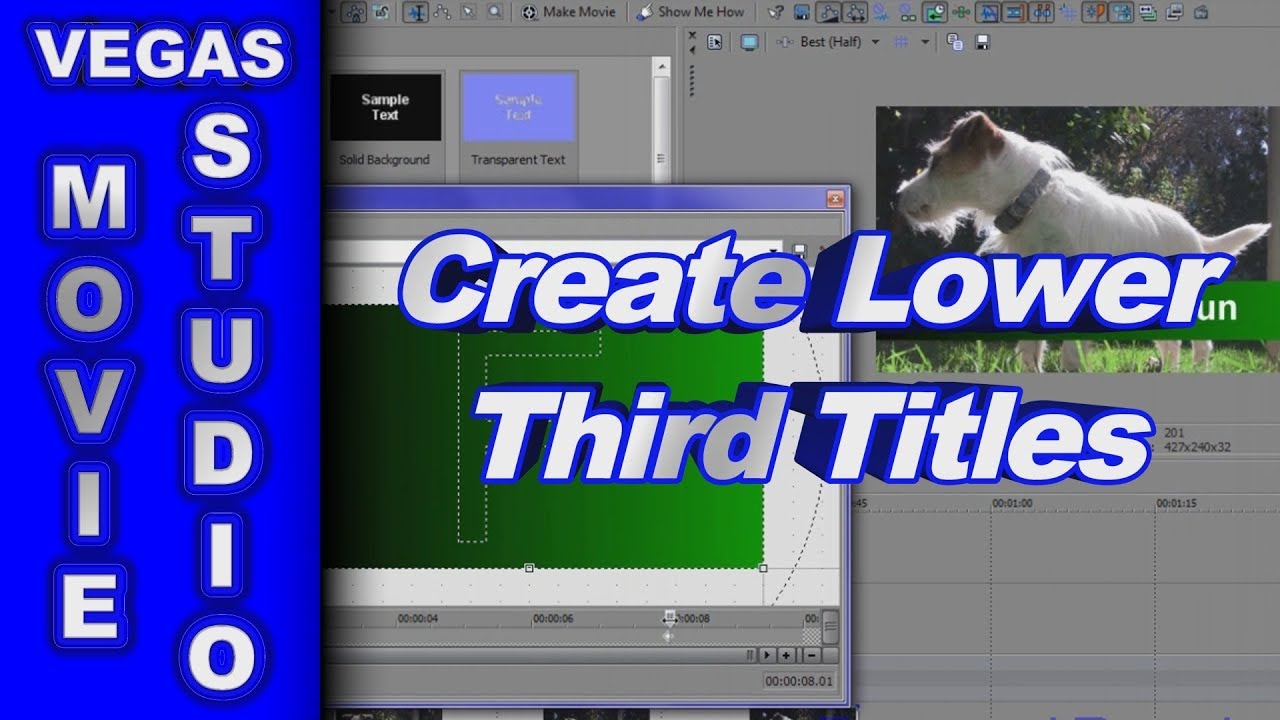Viewport: 1280px width, 720px height.
Task: Close the generator dialog window
Action: click(x=835, y=199)
